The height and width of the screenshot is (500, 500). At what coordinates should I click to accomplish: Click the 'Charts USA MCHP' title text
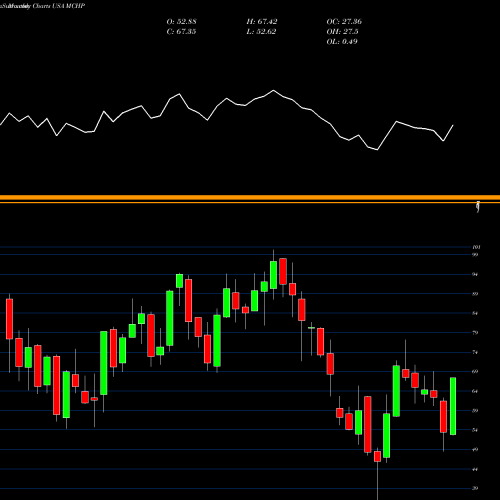tap(59, 6)
